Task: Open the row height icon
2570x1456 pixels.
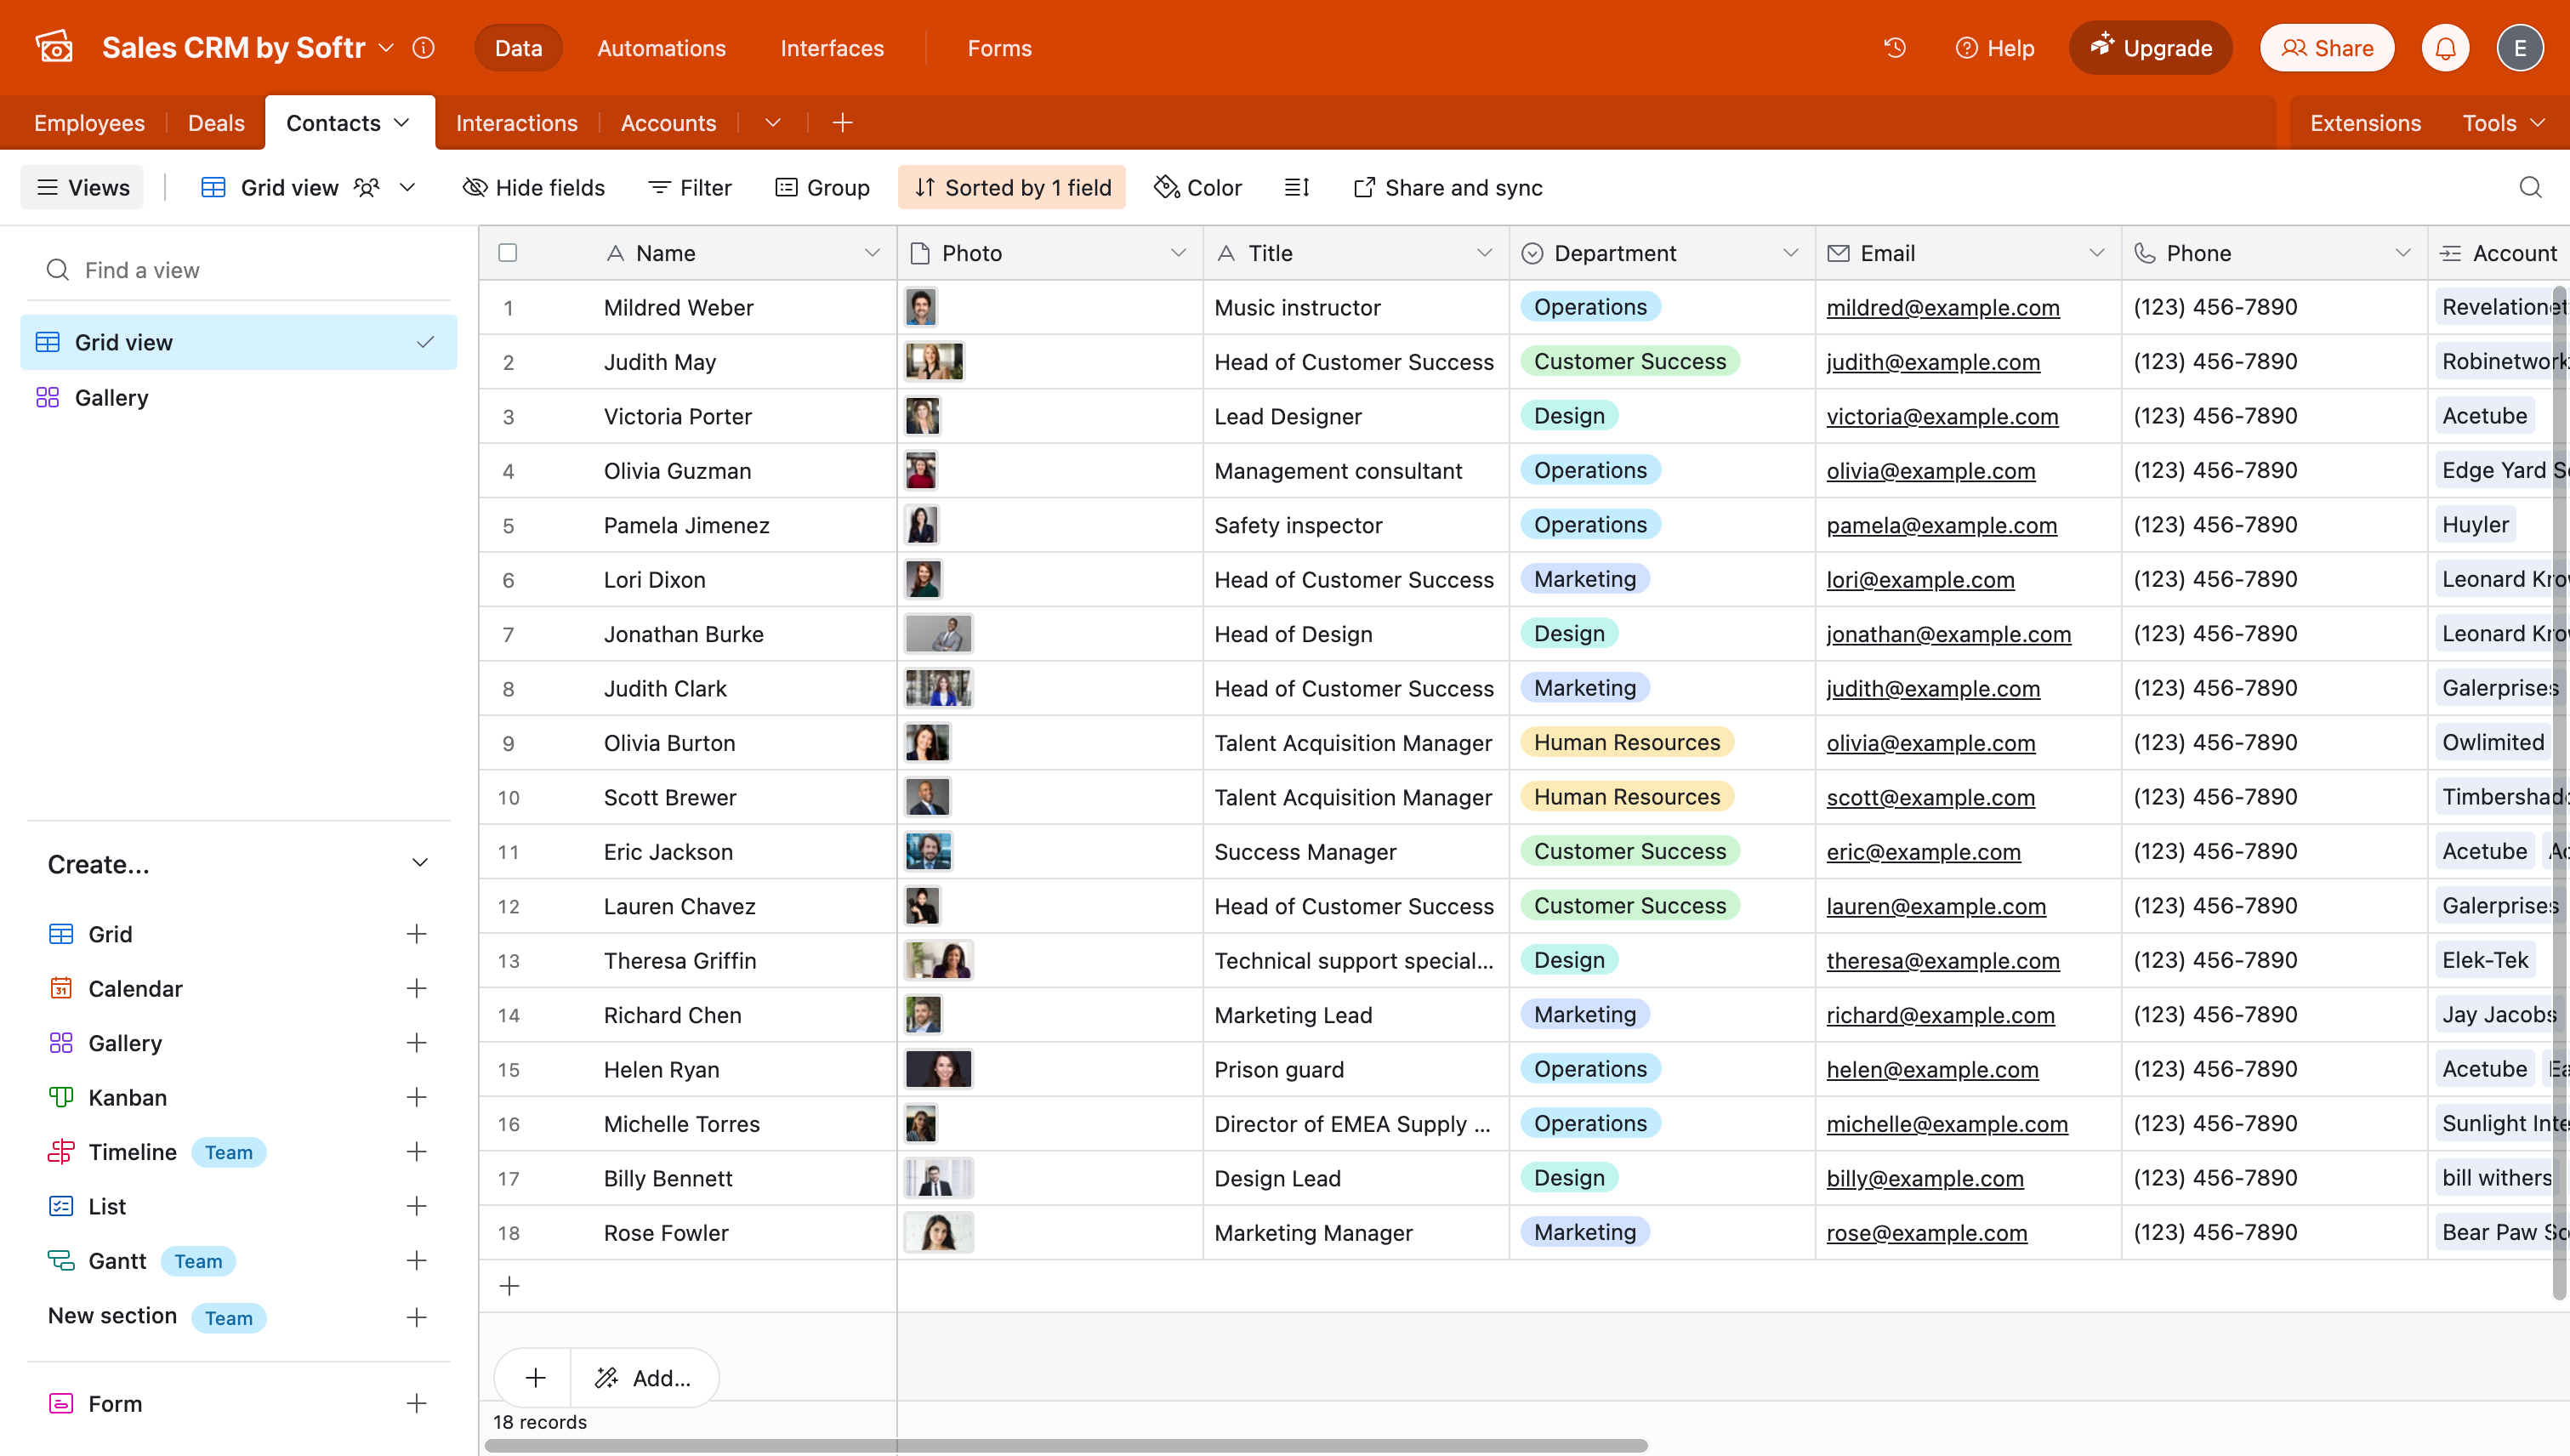Action: pyautogui.click(x=1297, y=187)
